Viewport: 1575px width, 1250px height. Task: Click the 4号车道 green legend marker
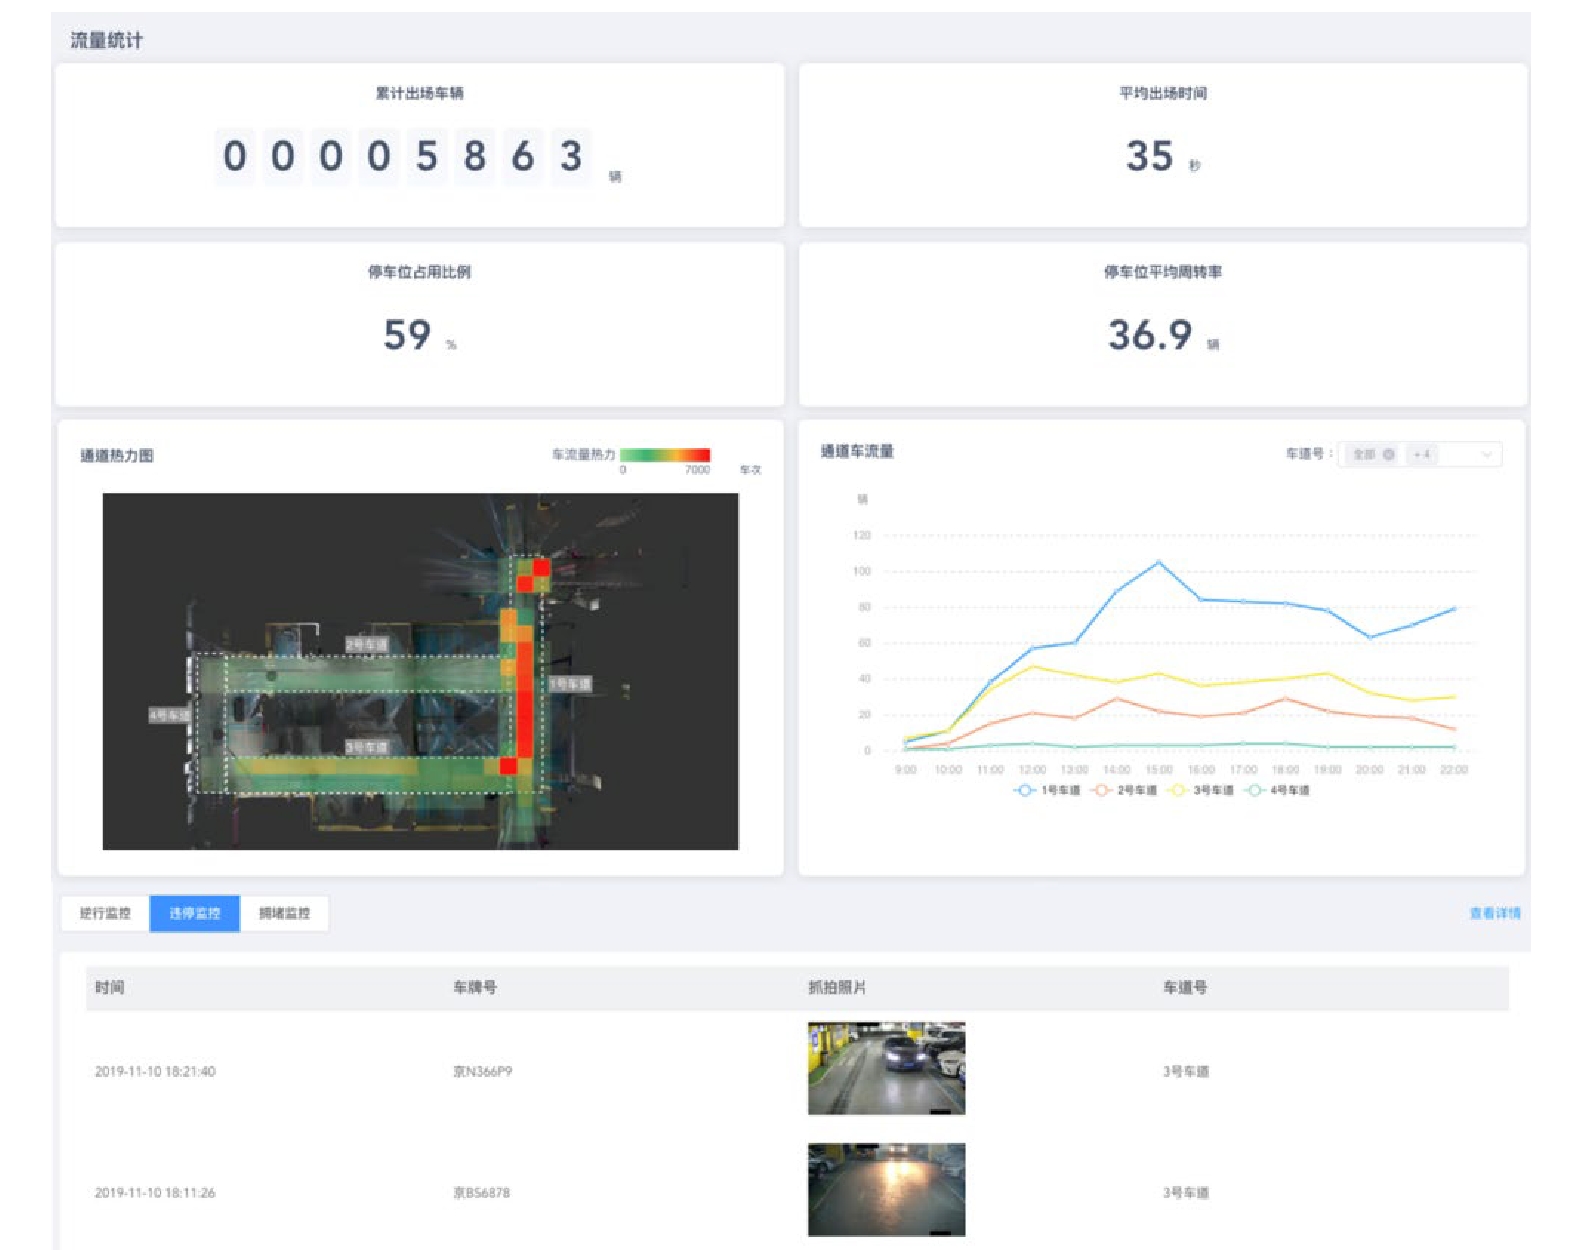(1254, 790)
